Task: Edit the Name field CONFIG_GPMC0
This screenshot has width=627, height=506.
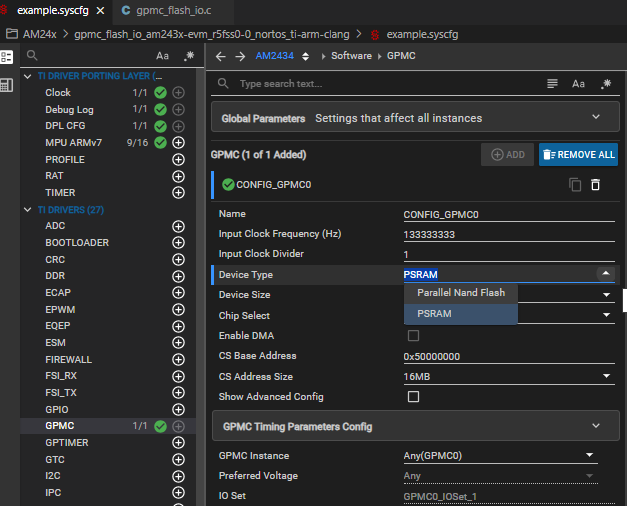Action: coord(509,215)
